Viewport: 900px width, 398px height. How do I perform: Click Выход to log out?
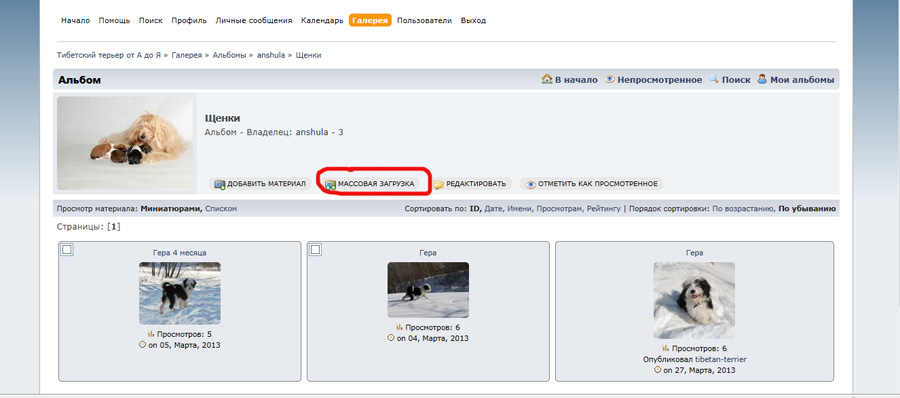(x=474, y=21)
